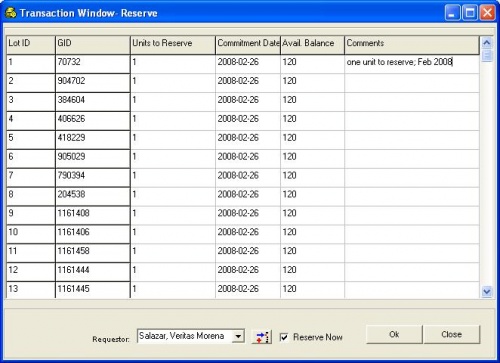Click the application icon in title bar
Image resolution: width=500 pixels, height=363 pixels.
click(x=11, y=13)
